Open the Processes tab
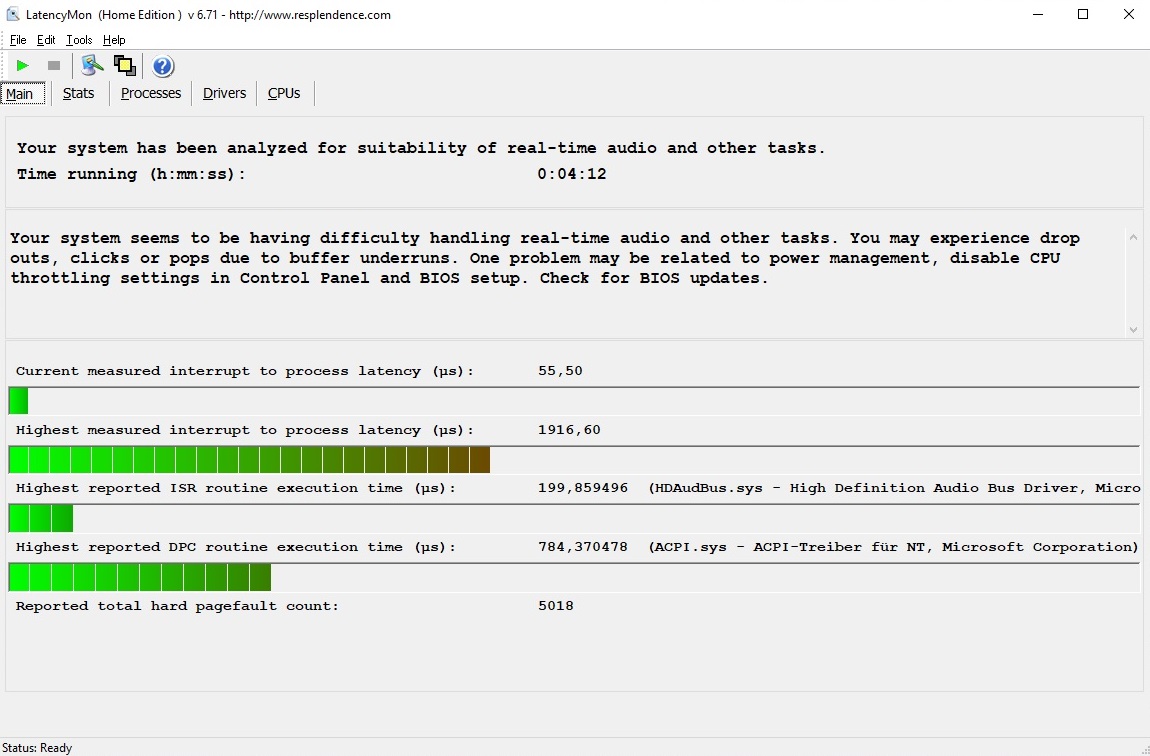 tap(150, 94)
